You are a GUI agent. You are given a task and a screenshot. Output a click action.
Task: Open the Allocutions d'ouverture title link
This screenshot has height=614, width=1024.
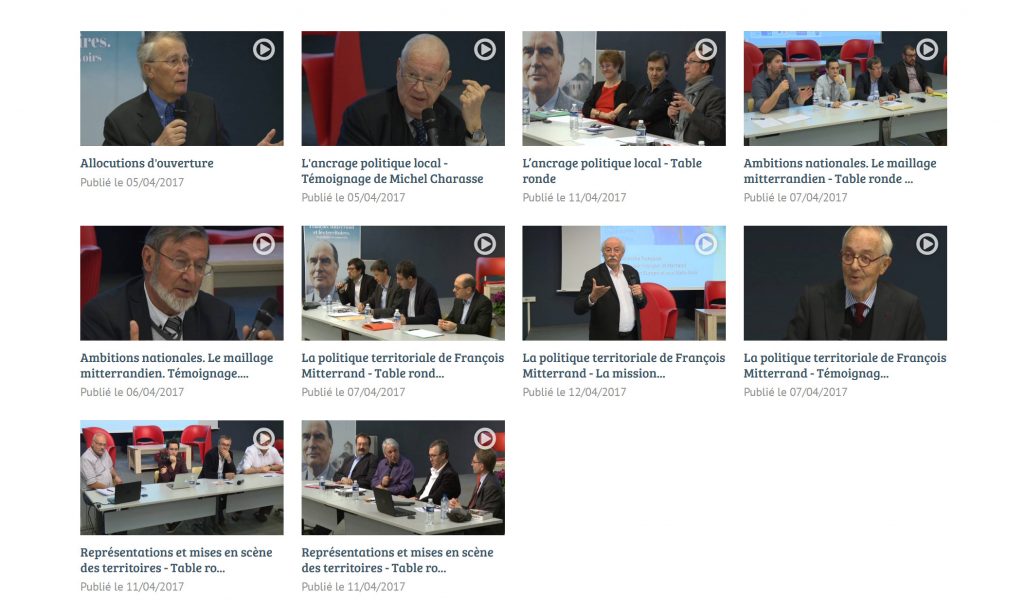(147, 163)
